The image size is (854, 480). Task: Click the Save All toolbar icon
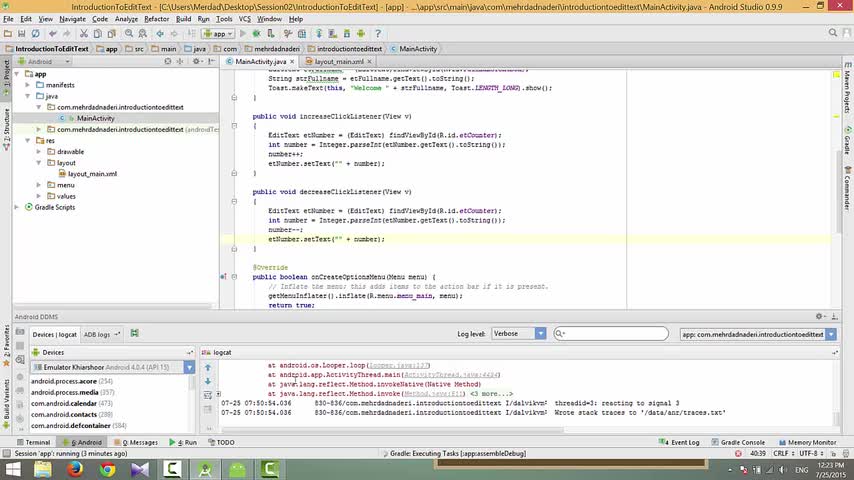pyautogui.click(x=22, y=34)
